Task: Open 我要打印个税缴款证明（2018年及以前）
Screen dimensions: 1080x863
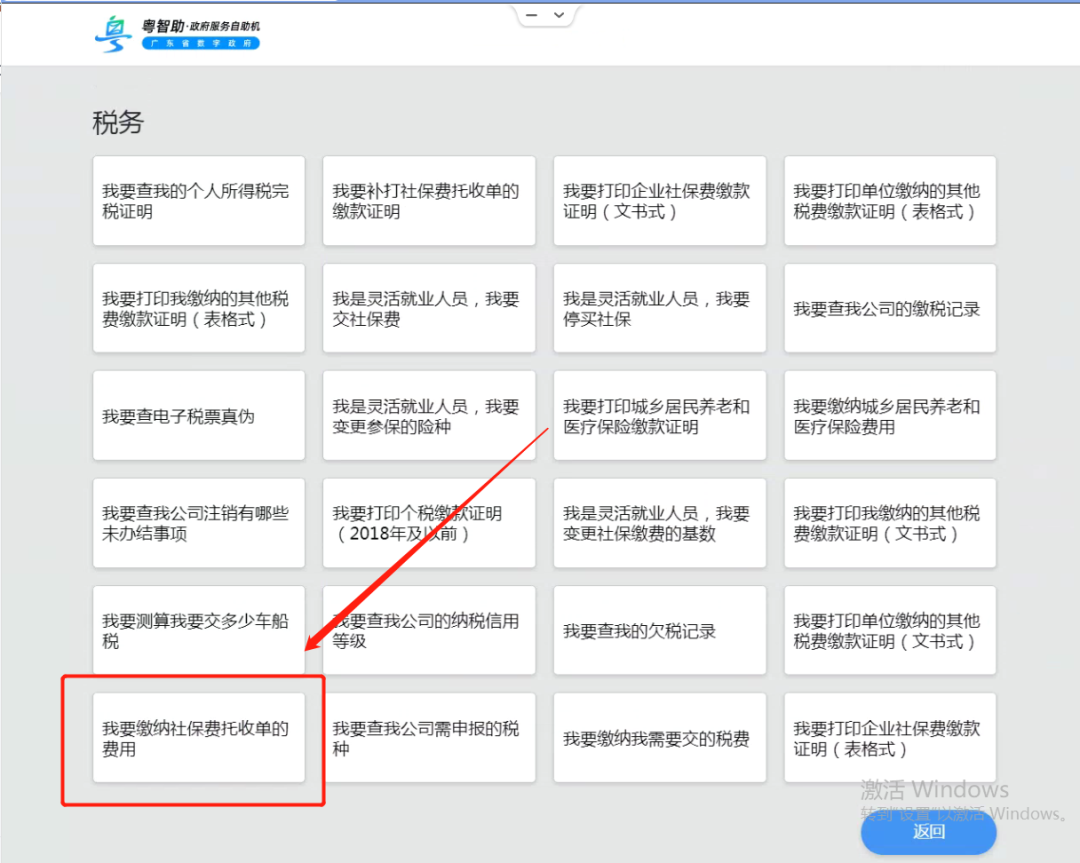Action: tap(428, 522)
